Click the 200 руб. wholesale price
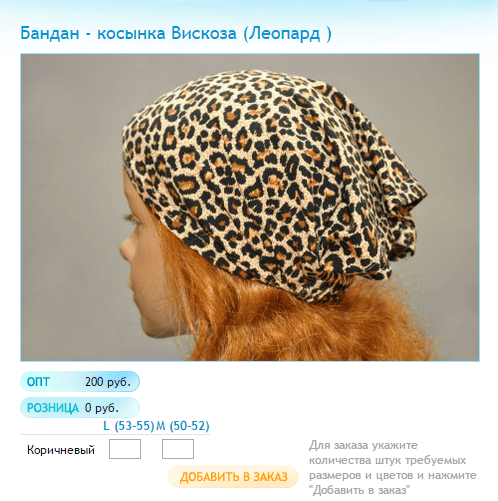The image size is (498, 501). click(x=107, y=382)
